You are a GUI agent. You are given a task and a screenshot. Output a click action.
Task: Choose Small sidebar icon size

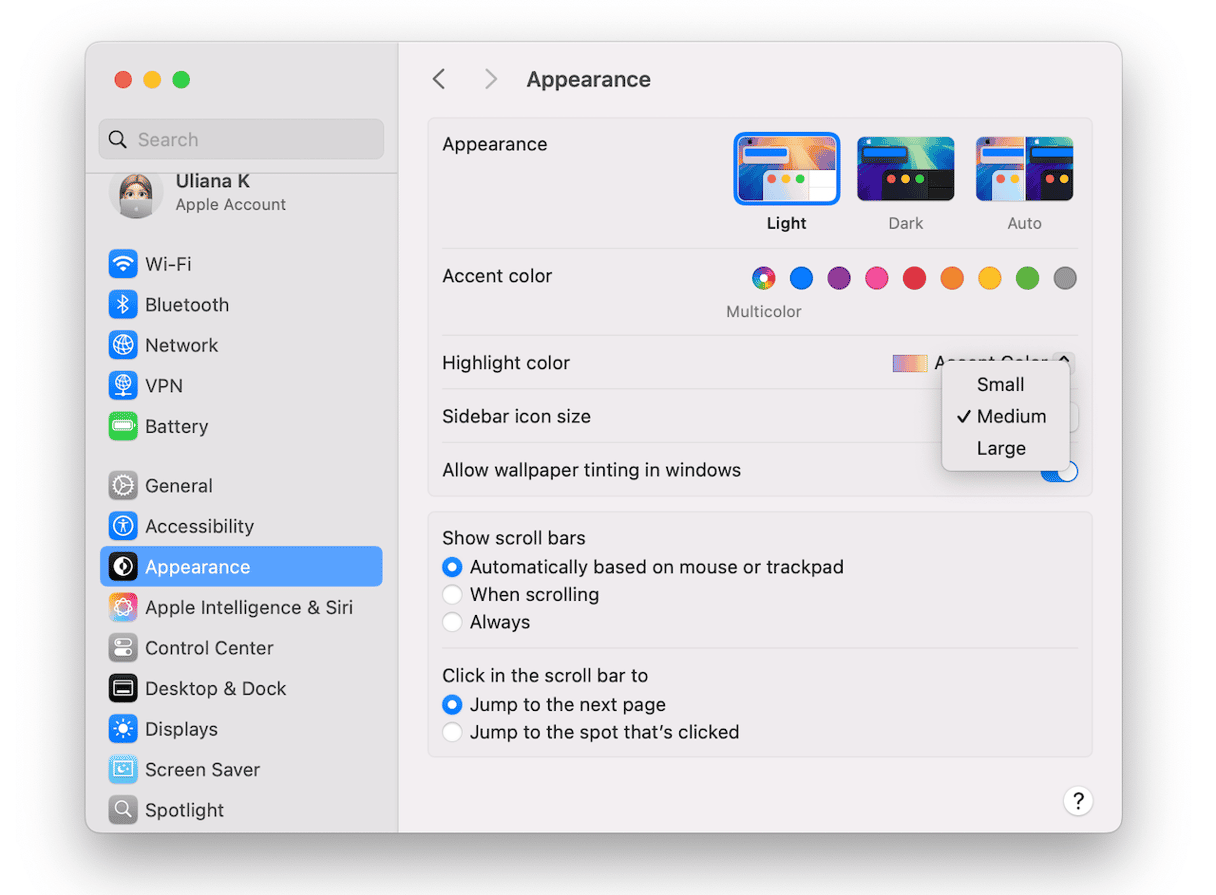point(1000,385)
